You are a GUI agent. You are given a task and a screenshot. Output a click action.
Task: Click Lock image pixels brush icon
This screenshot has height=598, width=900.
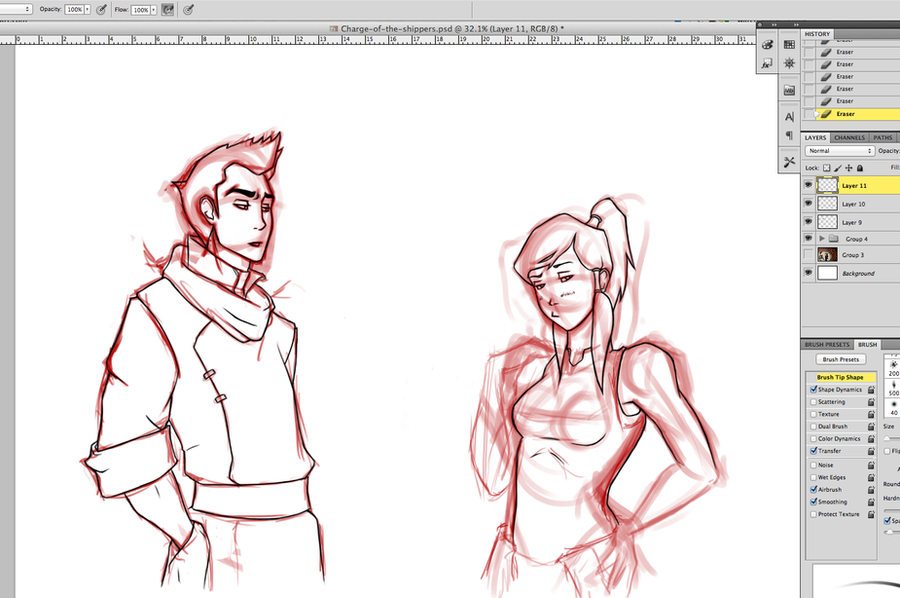(x=837, y=168)
